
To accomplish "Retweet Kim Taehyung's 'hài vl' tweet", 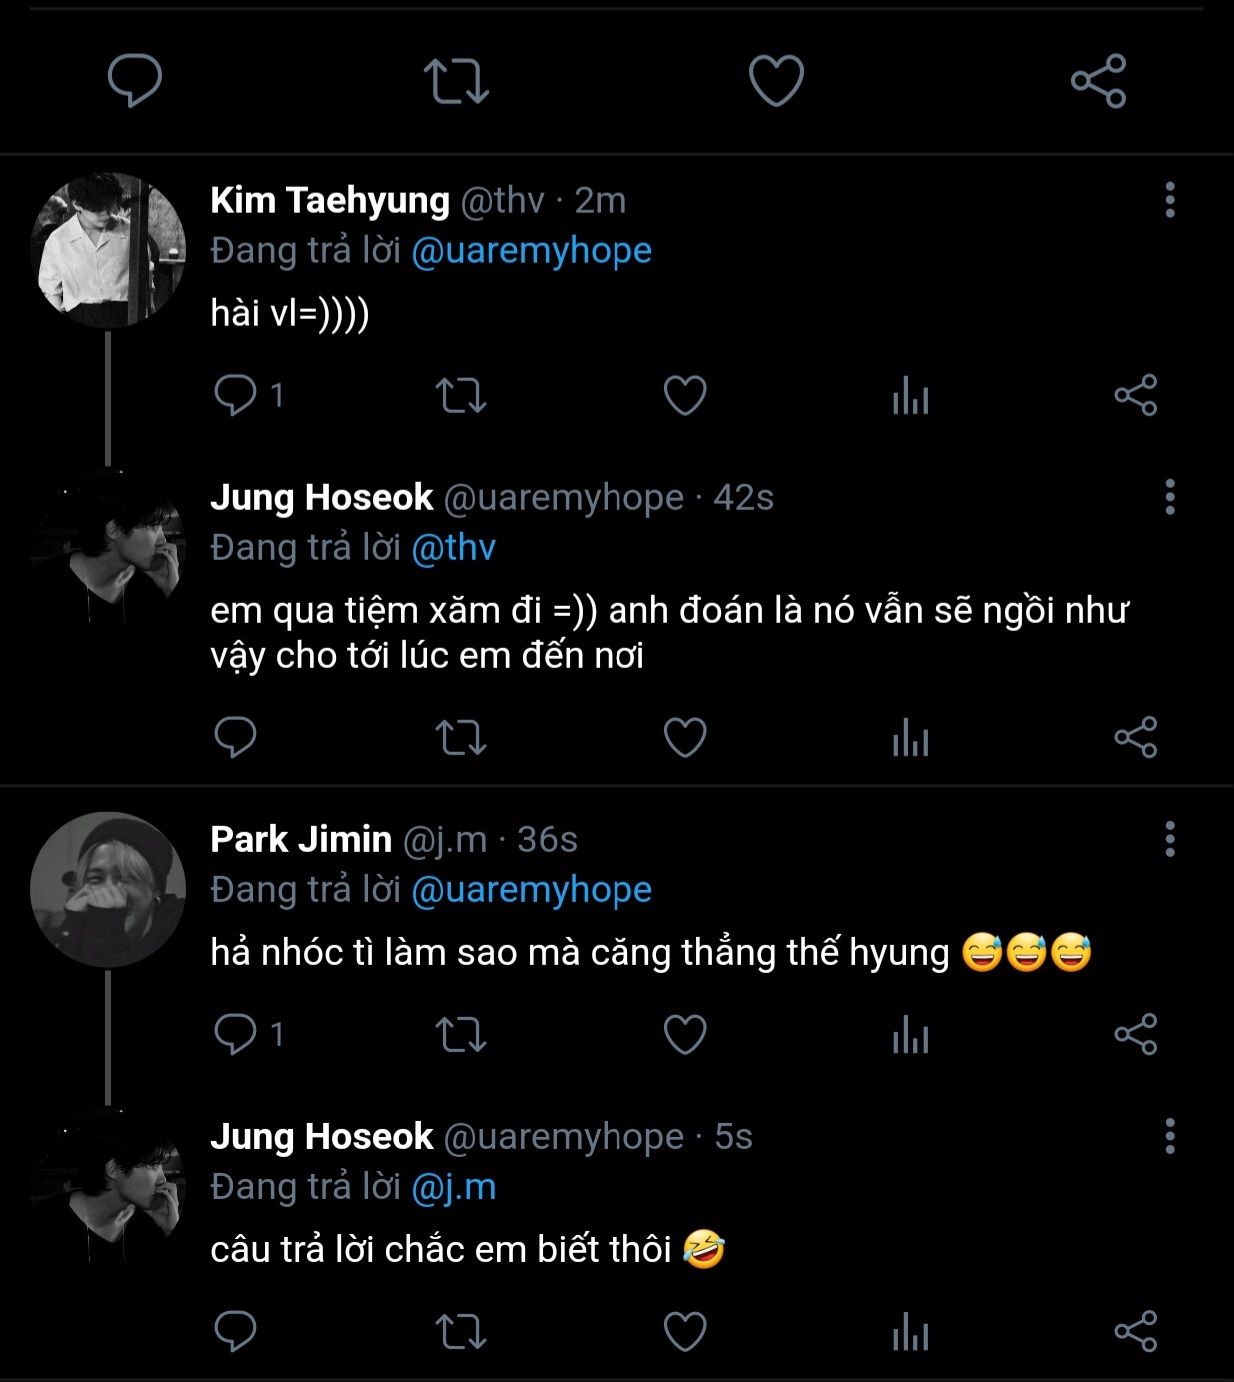I will click(461, 396).
